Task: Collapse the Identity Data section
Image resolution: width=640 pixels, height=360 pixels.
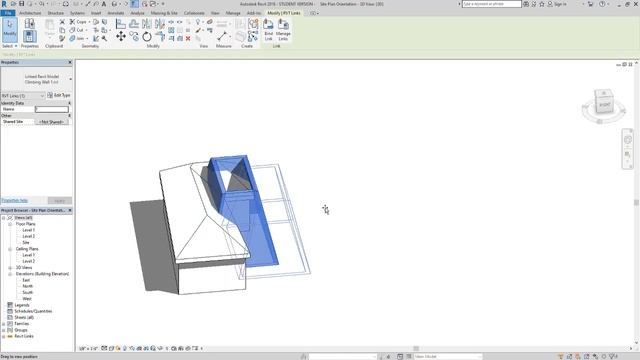Action: (69, 103)
